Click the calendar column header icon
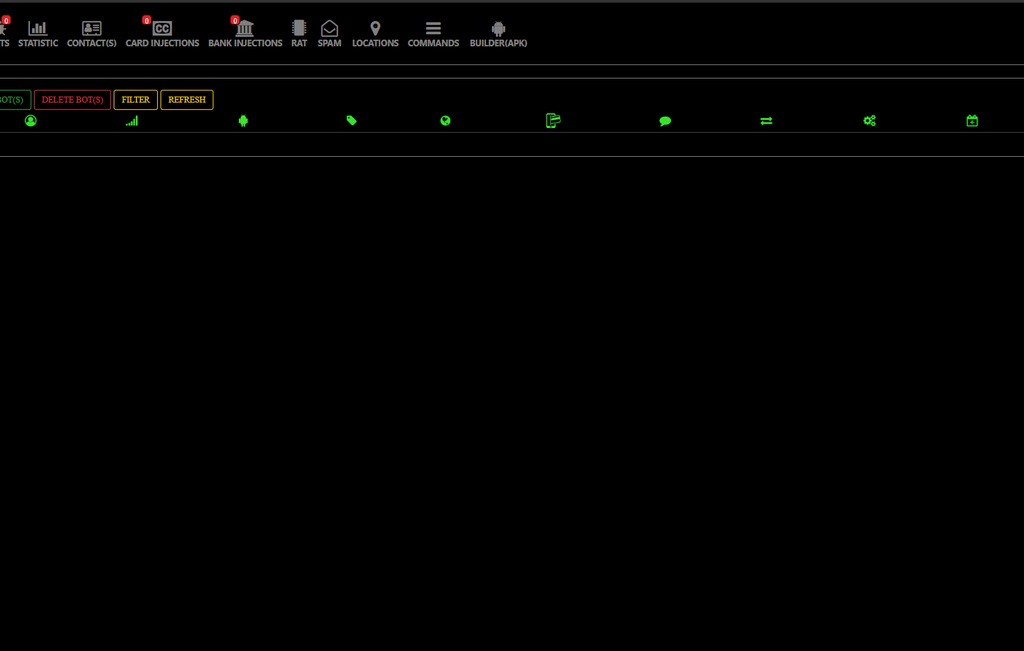The image size is (1024, 651). tap(971, 120)
